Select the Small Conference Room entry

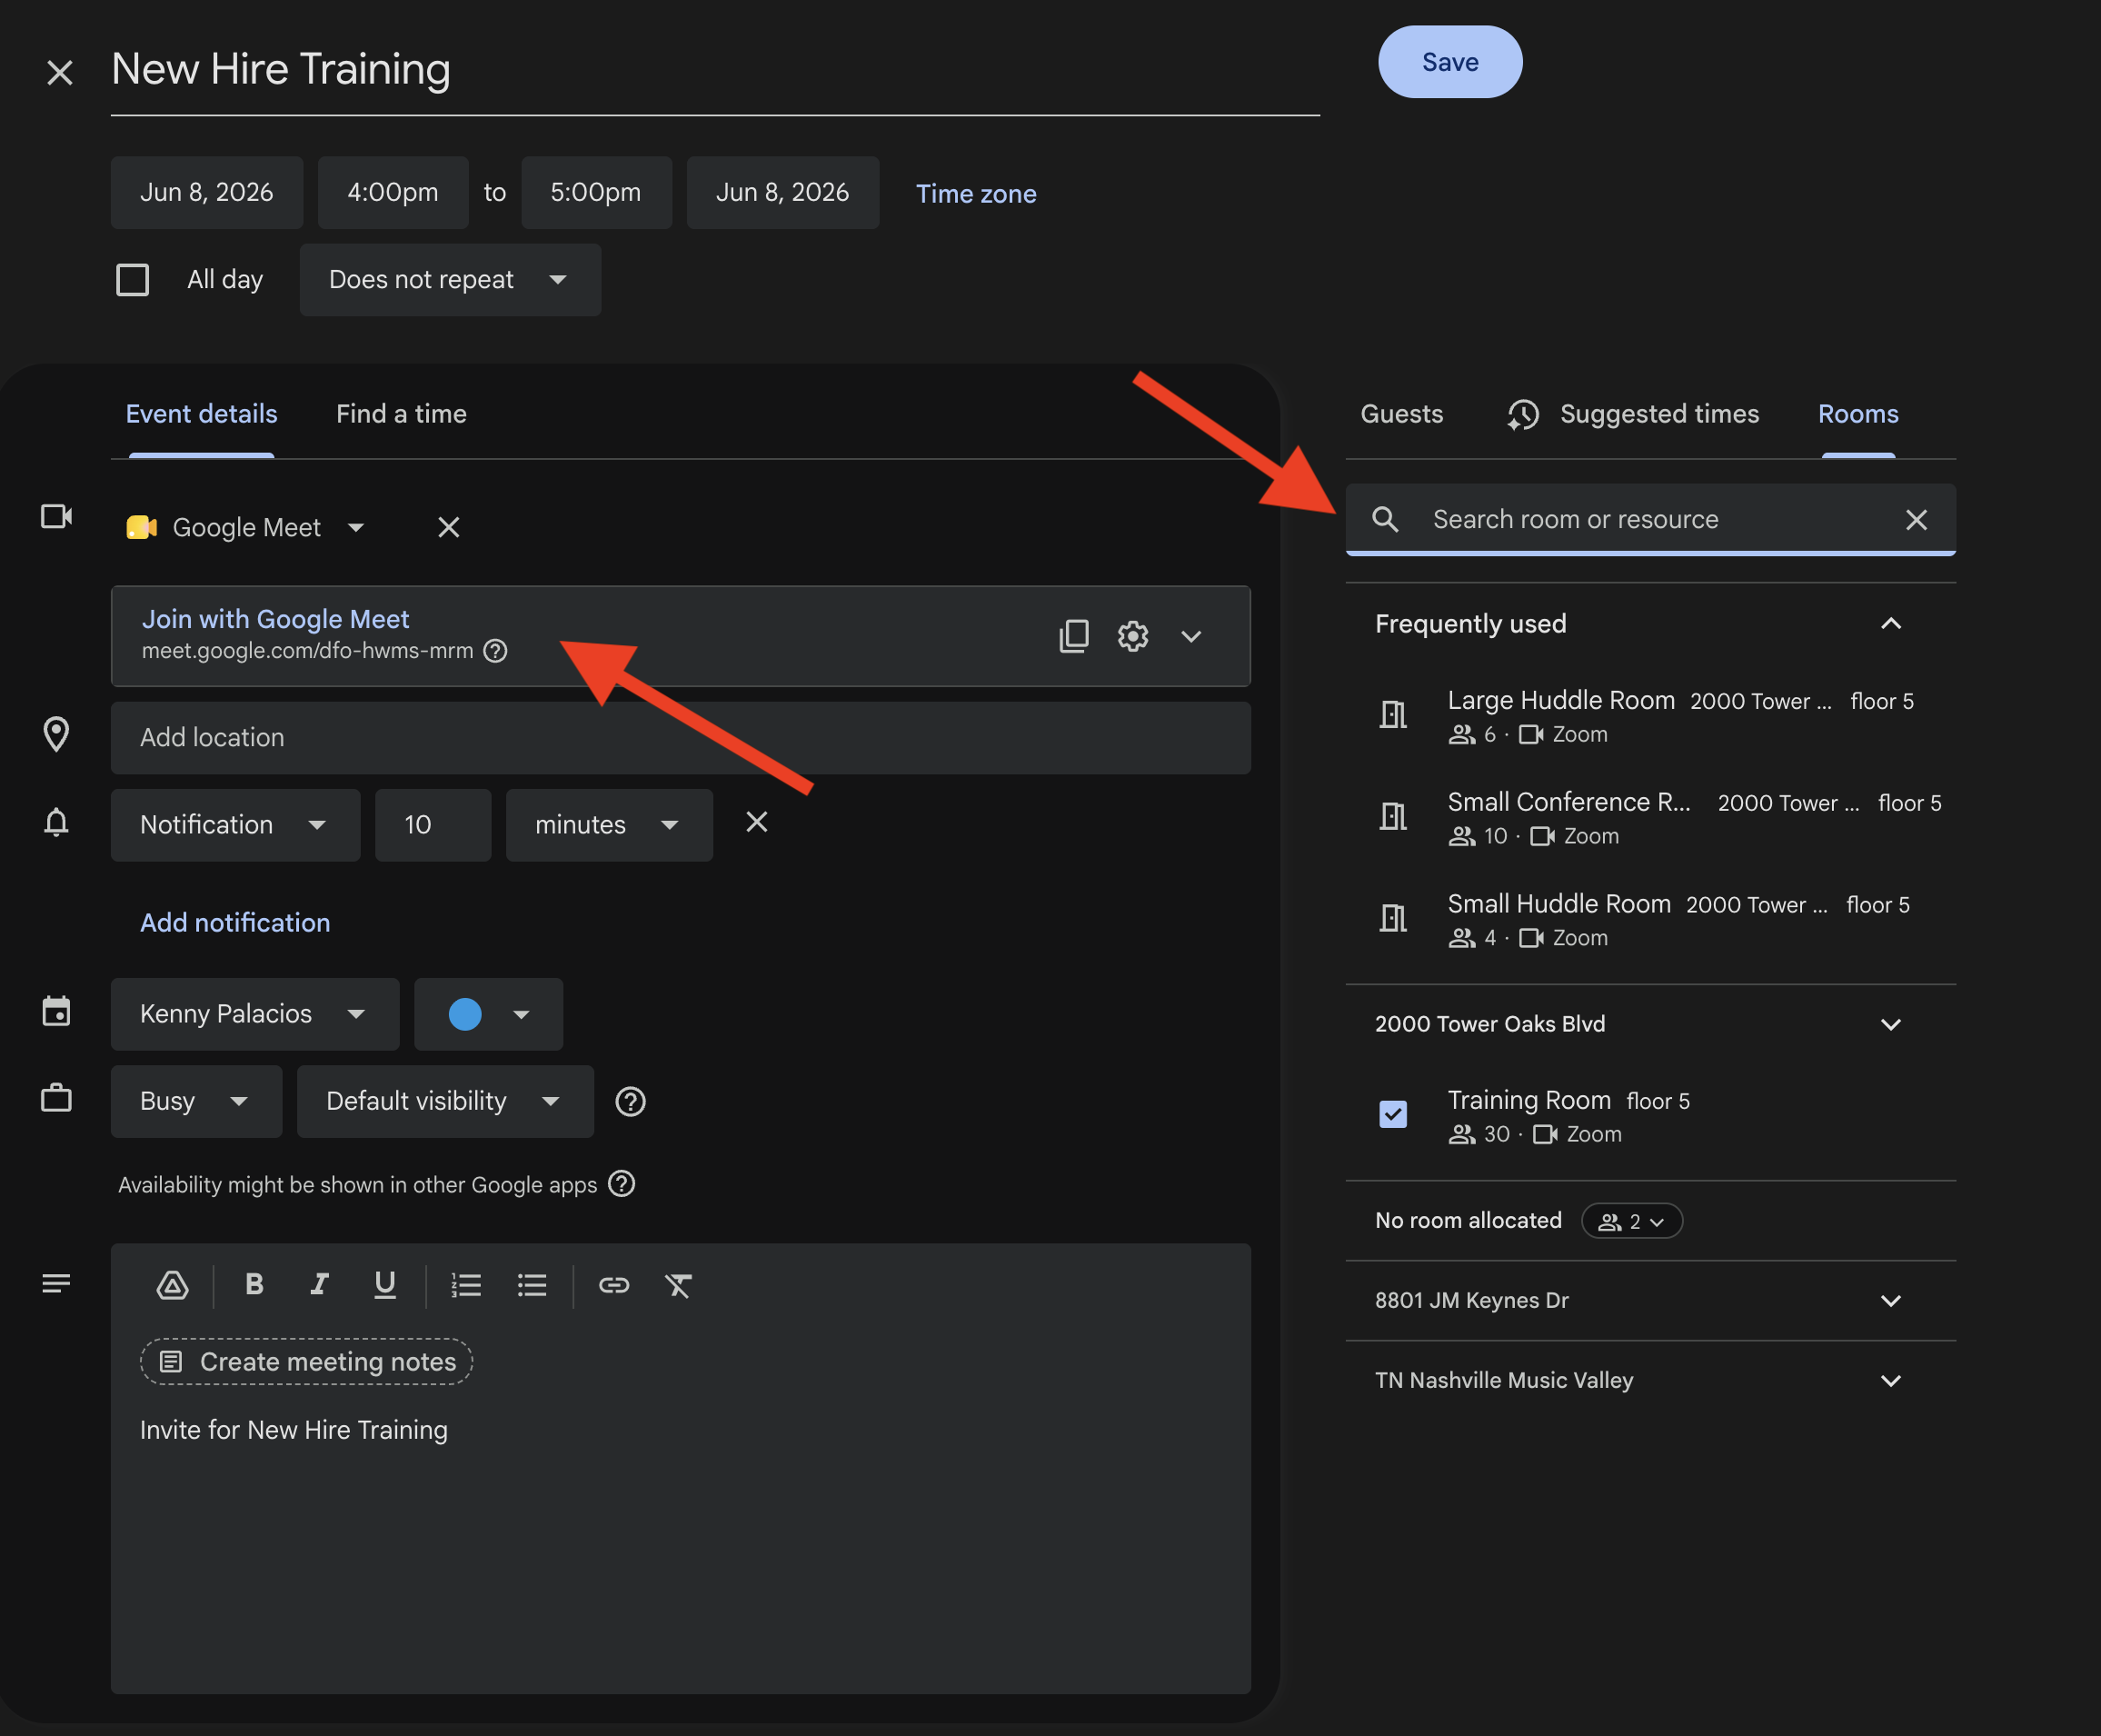click(x=1651, y=818)
